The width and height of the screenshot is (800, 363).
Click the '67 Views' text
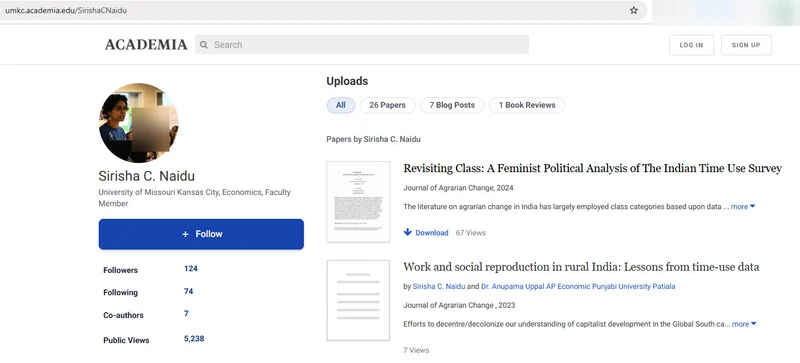[470, 233]
